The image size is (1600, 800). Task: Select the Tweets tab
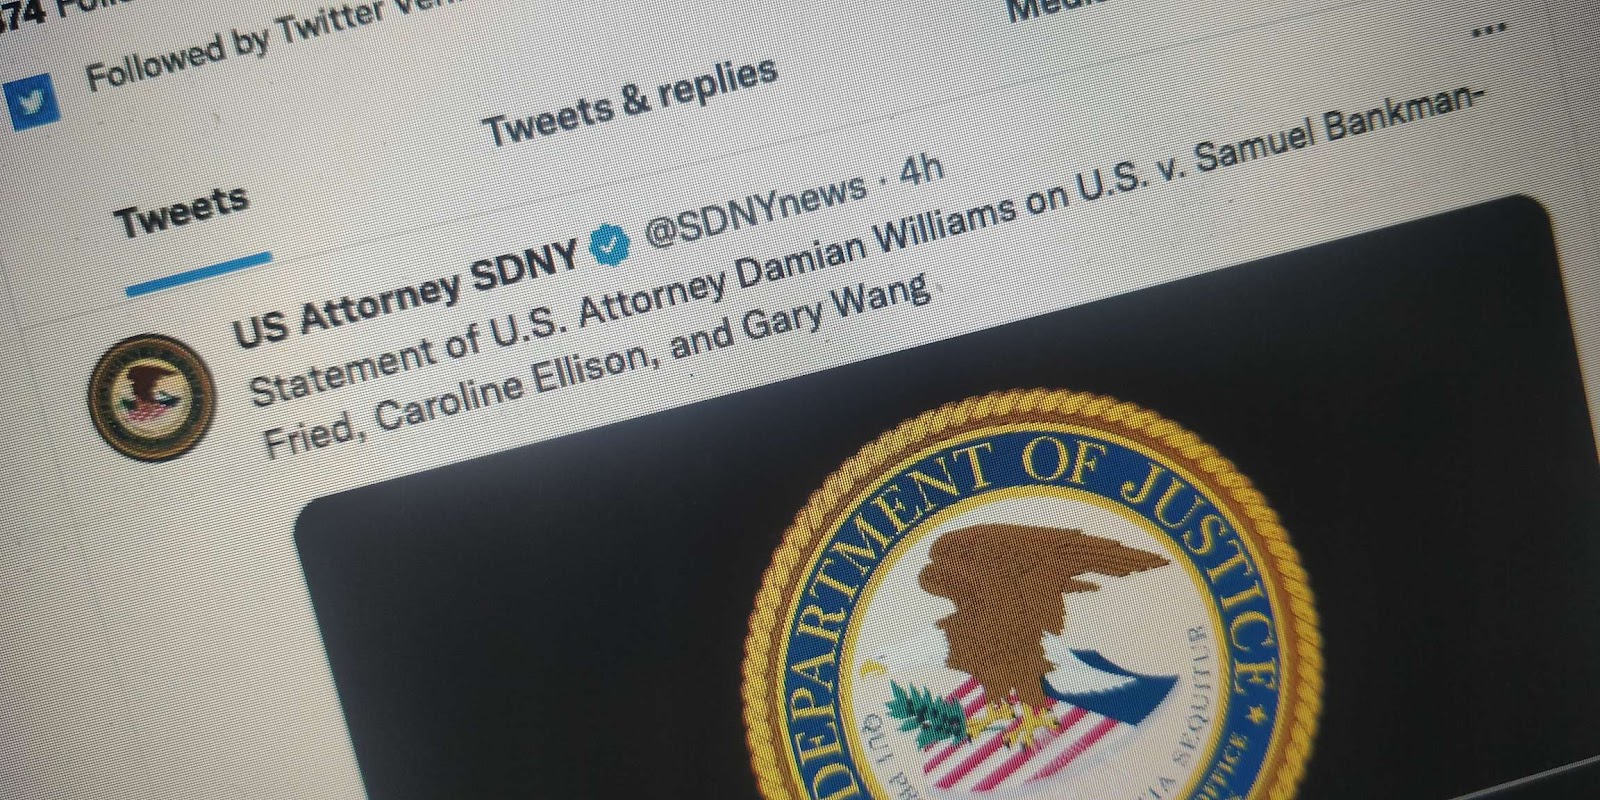pyautogui.click(x=181, y=211)
